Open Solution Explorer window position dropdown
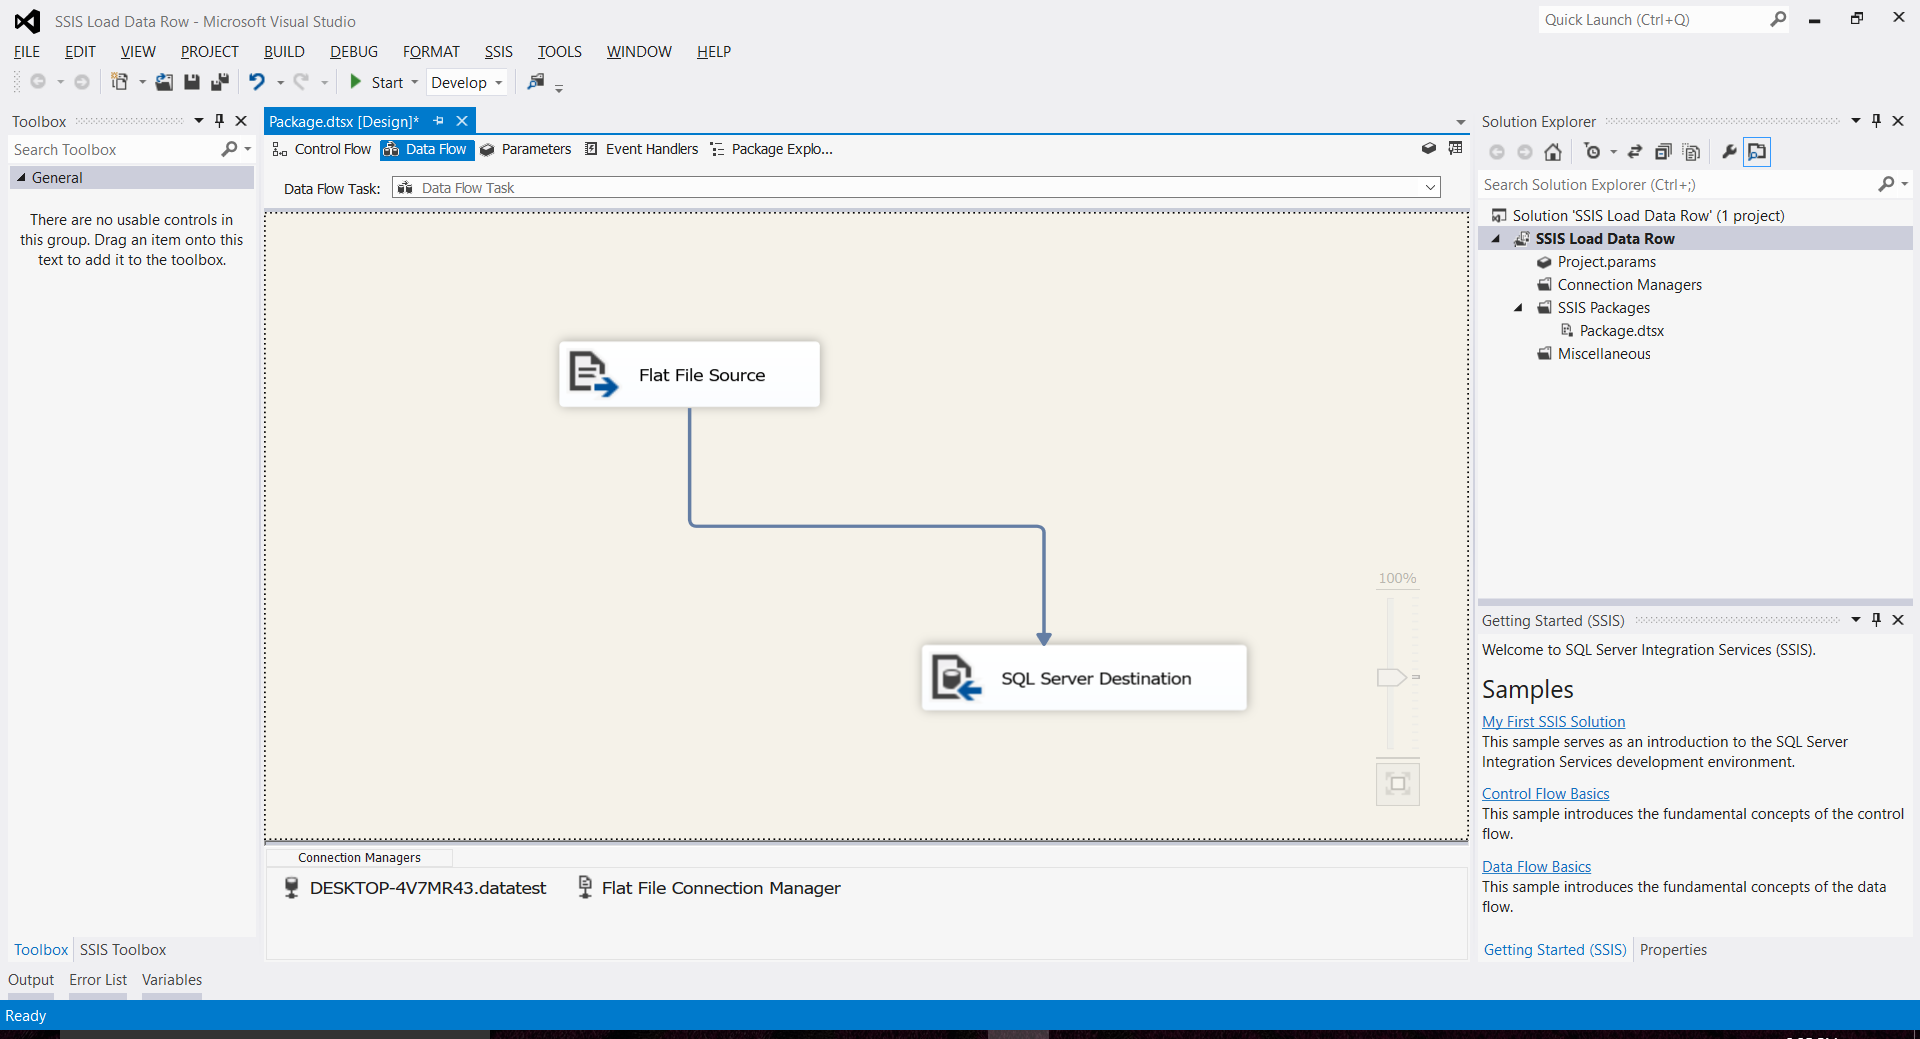Viewport: 1920px width, 1039px height. (1856, 121)
